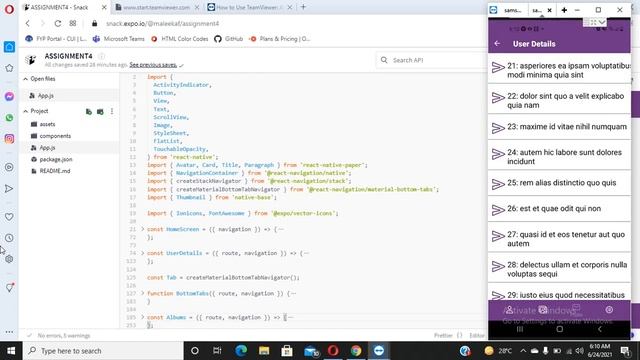Viewport: 640px width, 360px height.
Task: Open Plans & Pricing bookmark
Action: tap(280, 39)
